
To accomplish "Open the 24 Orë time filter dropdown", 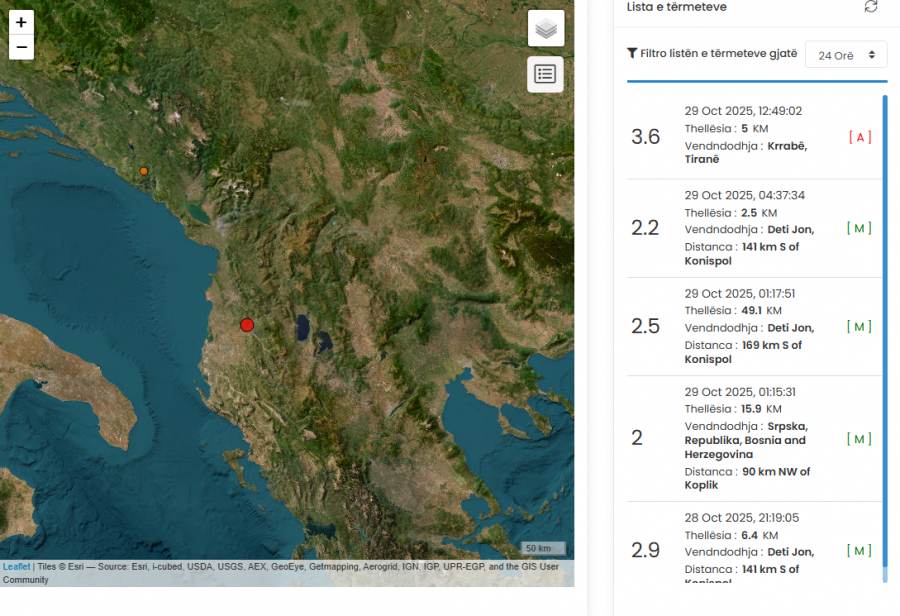I will click(x=846, y=55).
